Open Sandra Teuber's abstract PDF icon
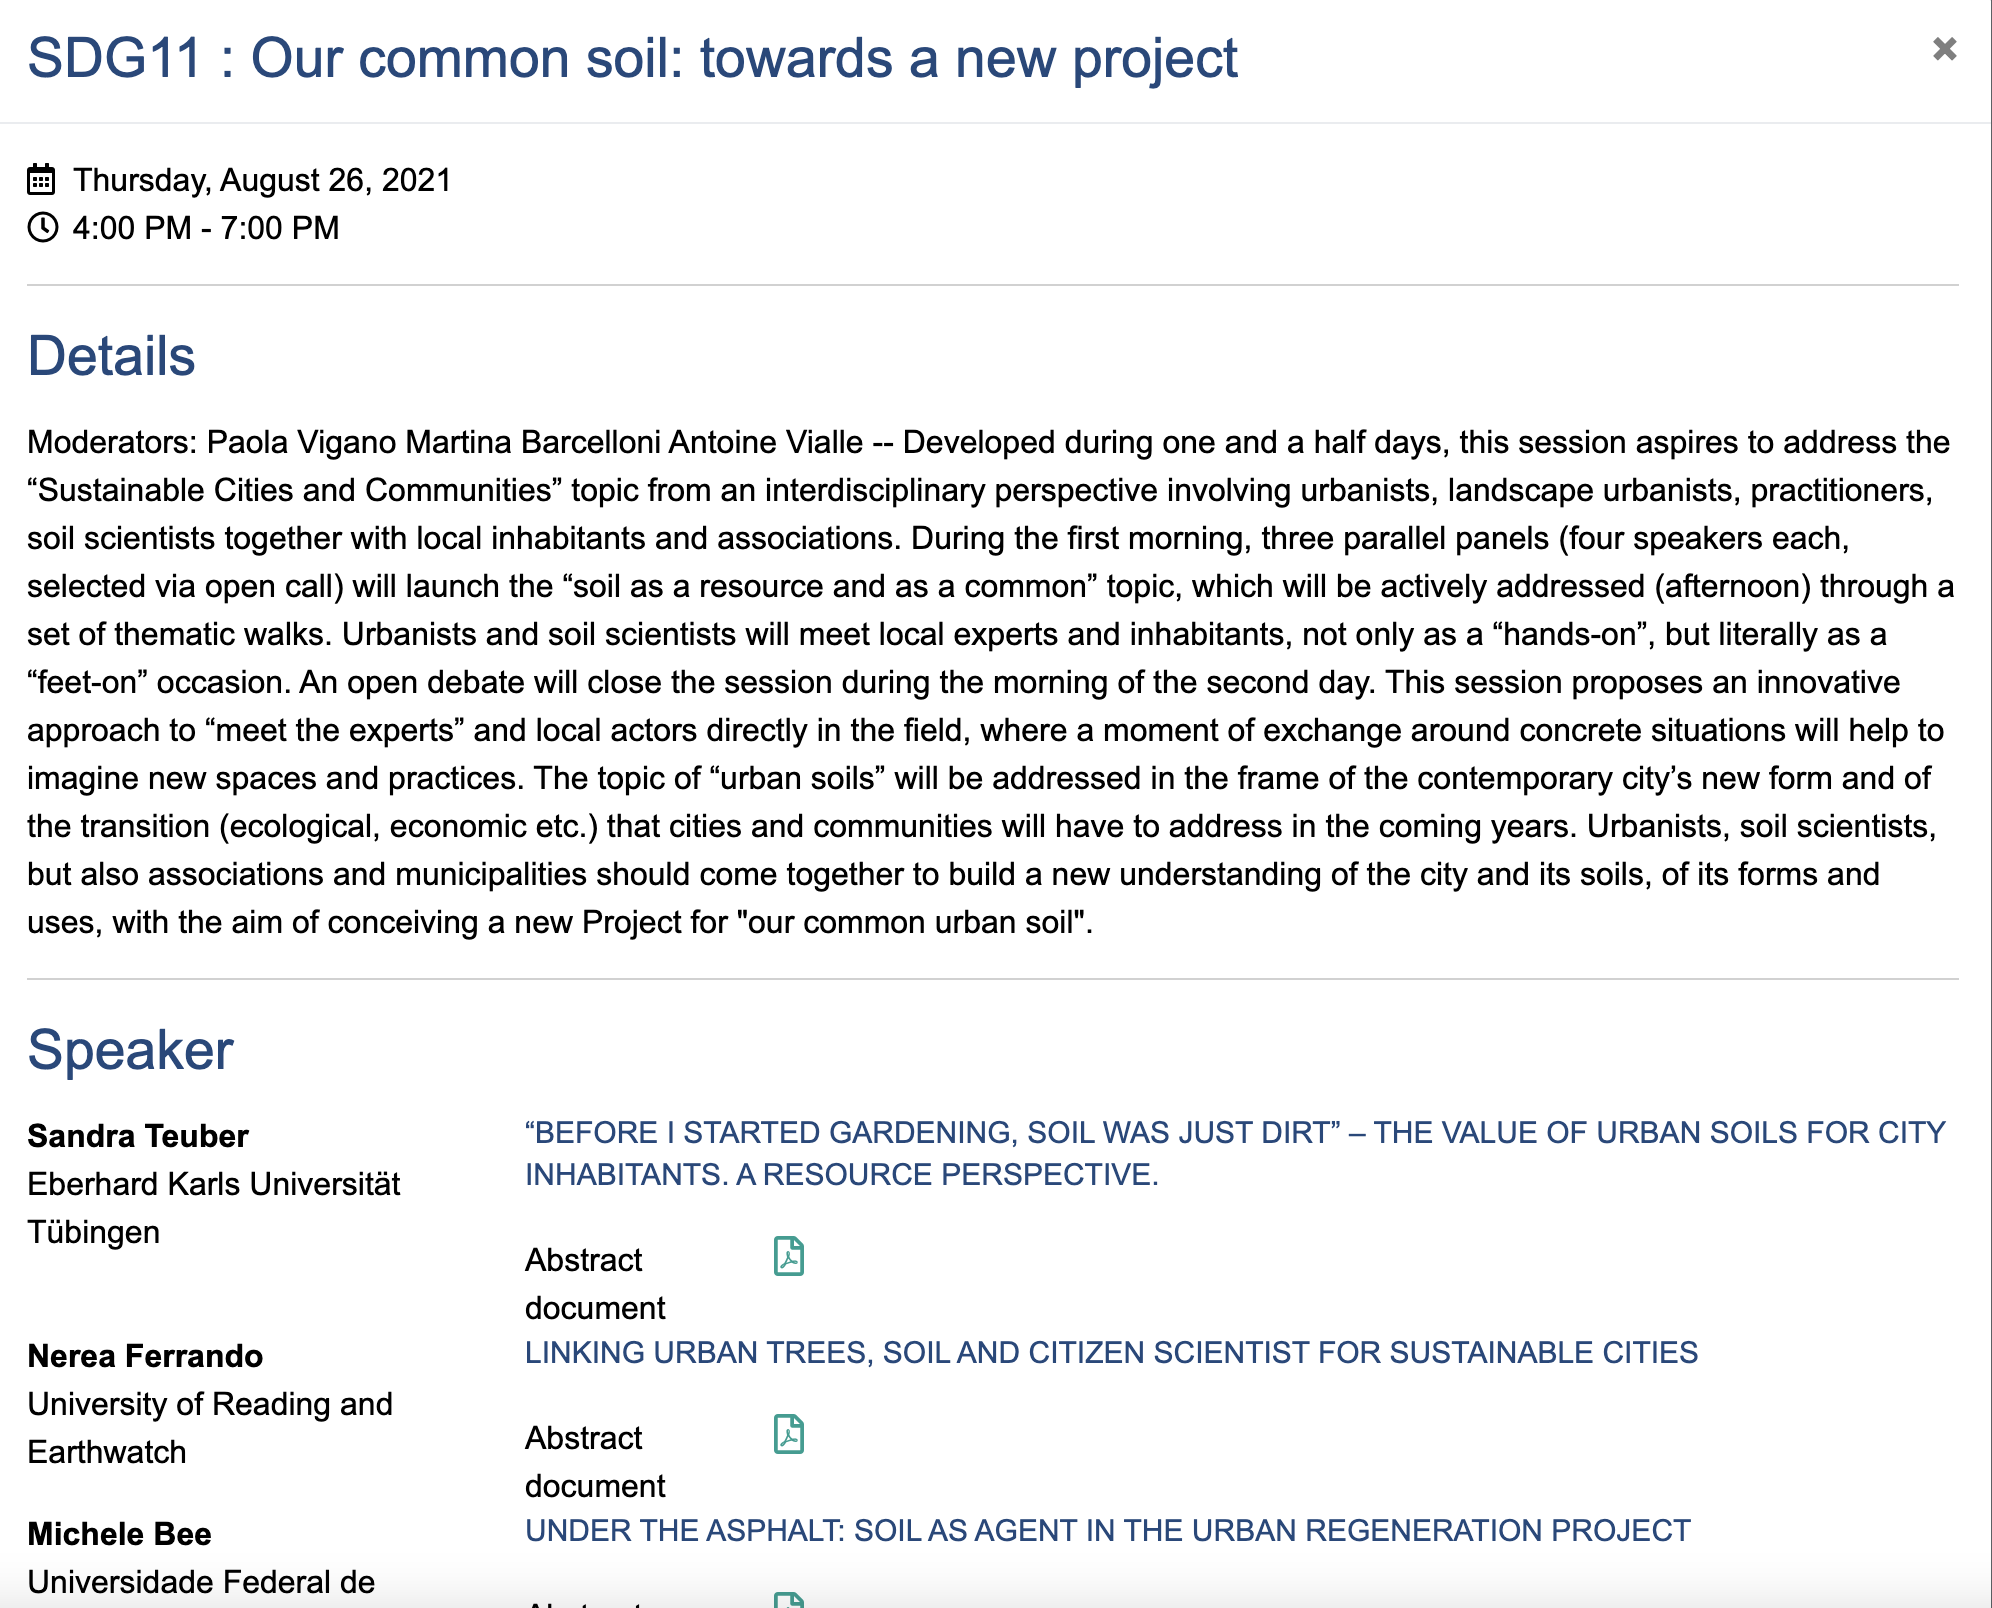This screenshot has width=1992, height=1608. [x=789, y=1256]
